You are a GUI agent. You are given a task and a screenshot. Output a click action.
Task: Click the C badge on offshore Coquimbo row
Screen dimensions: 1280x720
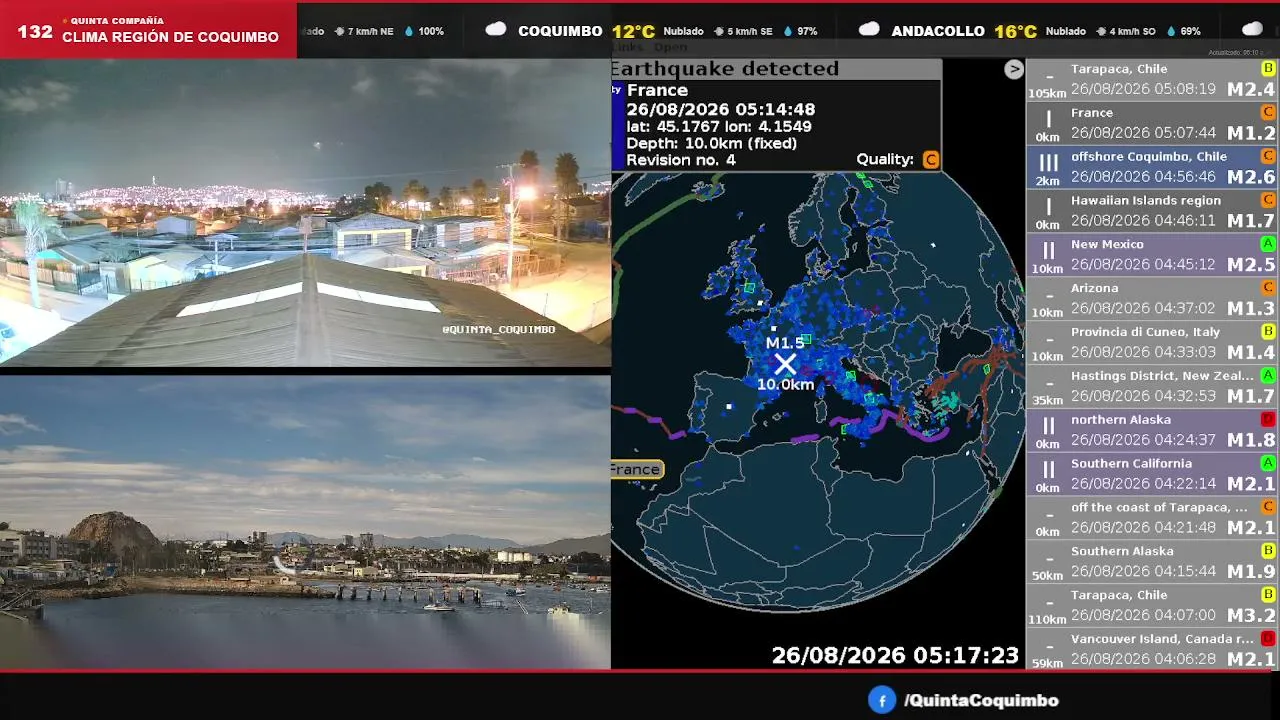tap(1268, 156)
